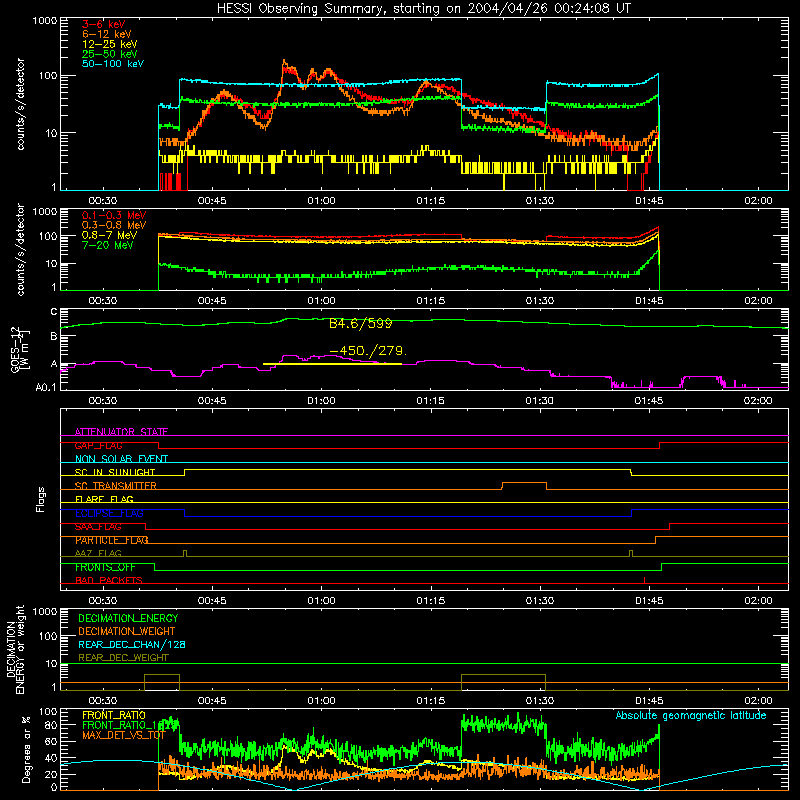The image size is (800, 800).
Task: Click the GOES-12 axis label
Action: 19,349
